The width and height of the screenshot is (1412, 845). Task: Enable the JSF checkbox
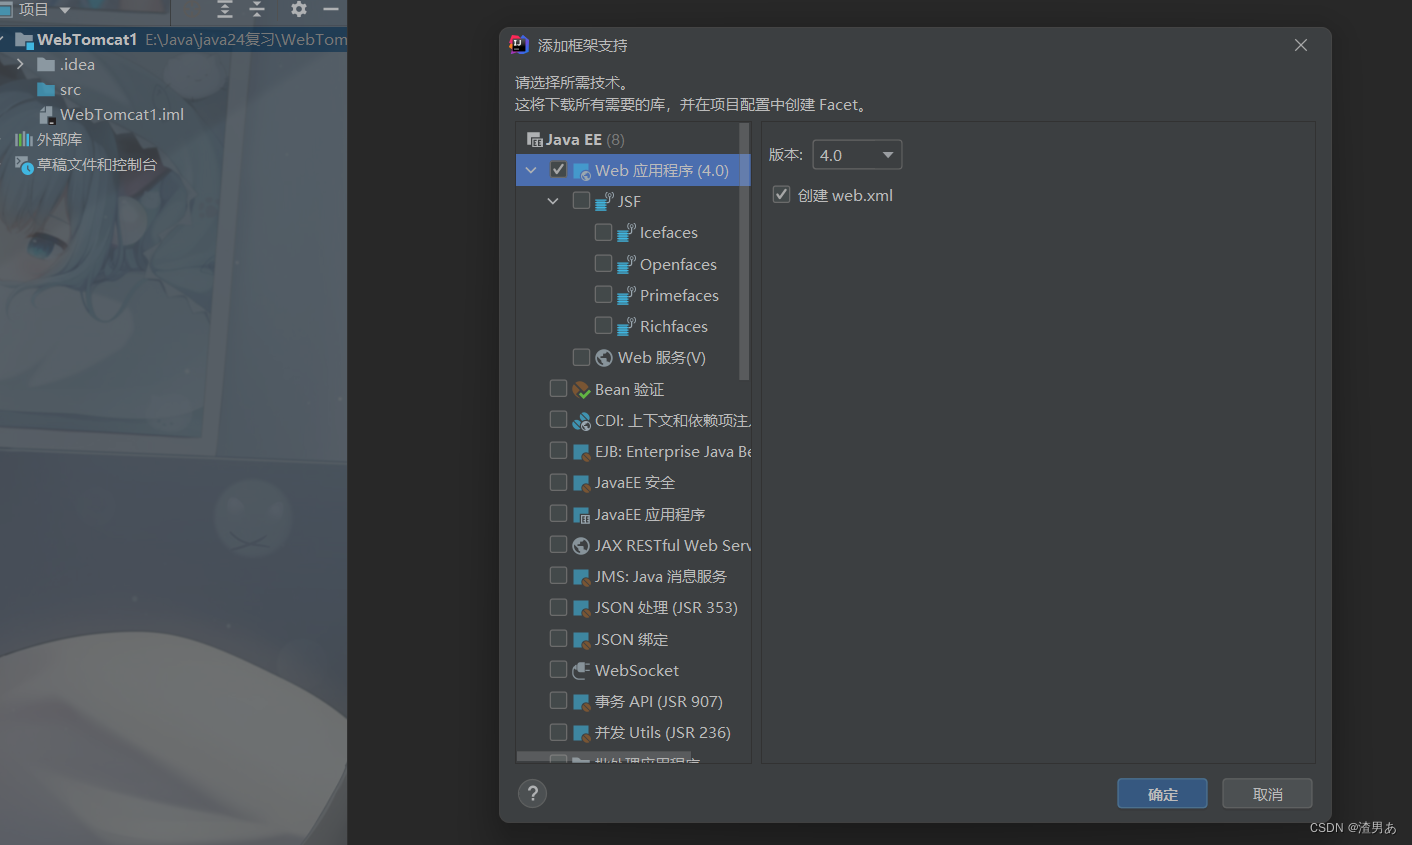click(x=581, y=201)
